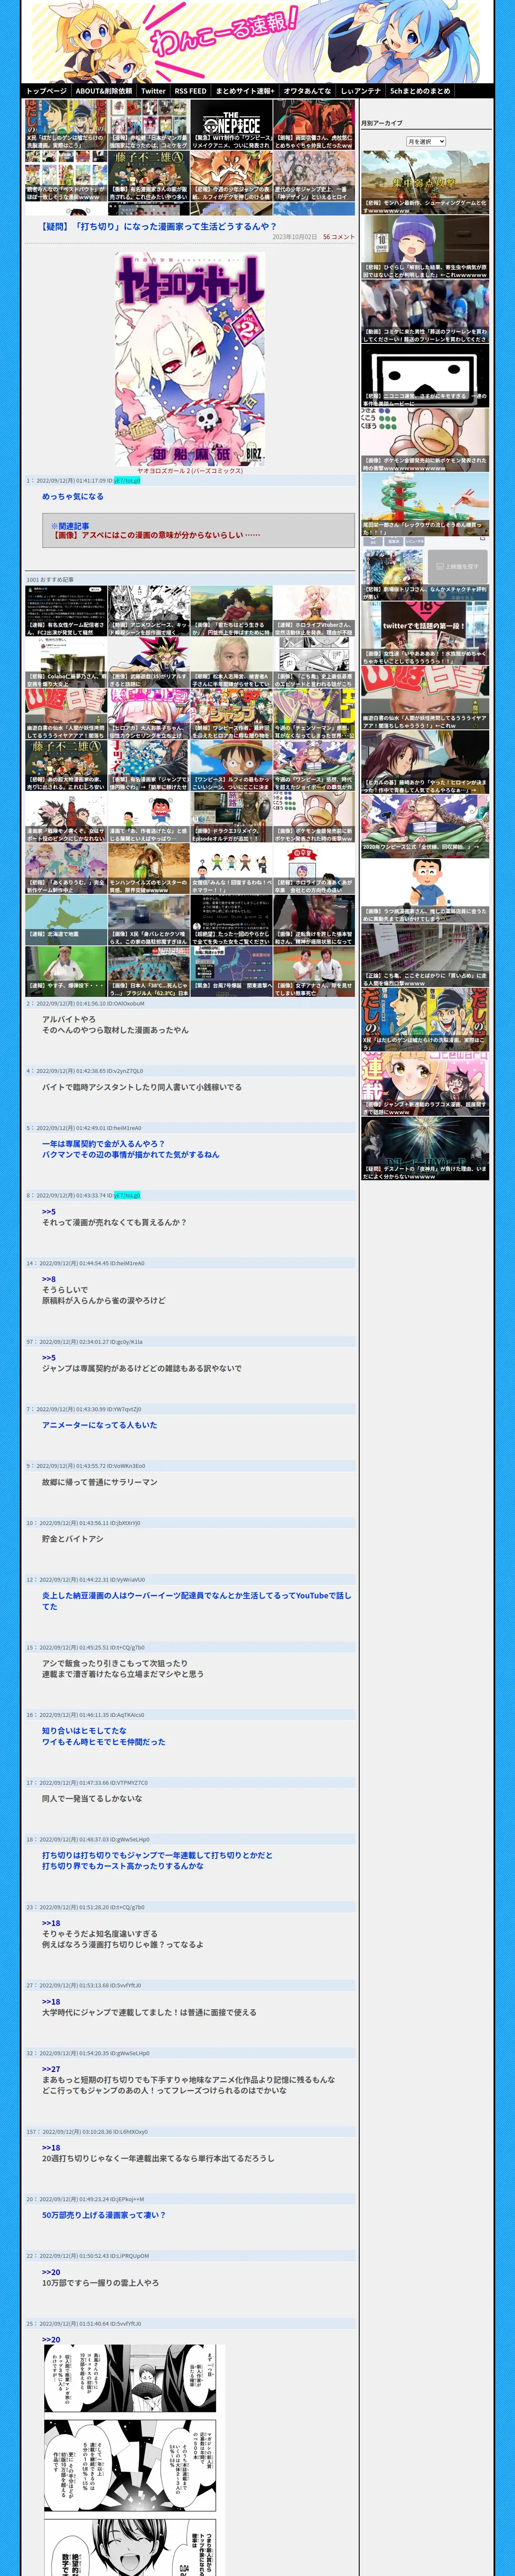Open the ABOUT&削除依頼 menu item

104,91
